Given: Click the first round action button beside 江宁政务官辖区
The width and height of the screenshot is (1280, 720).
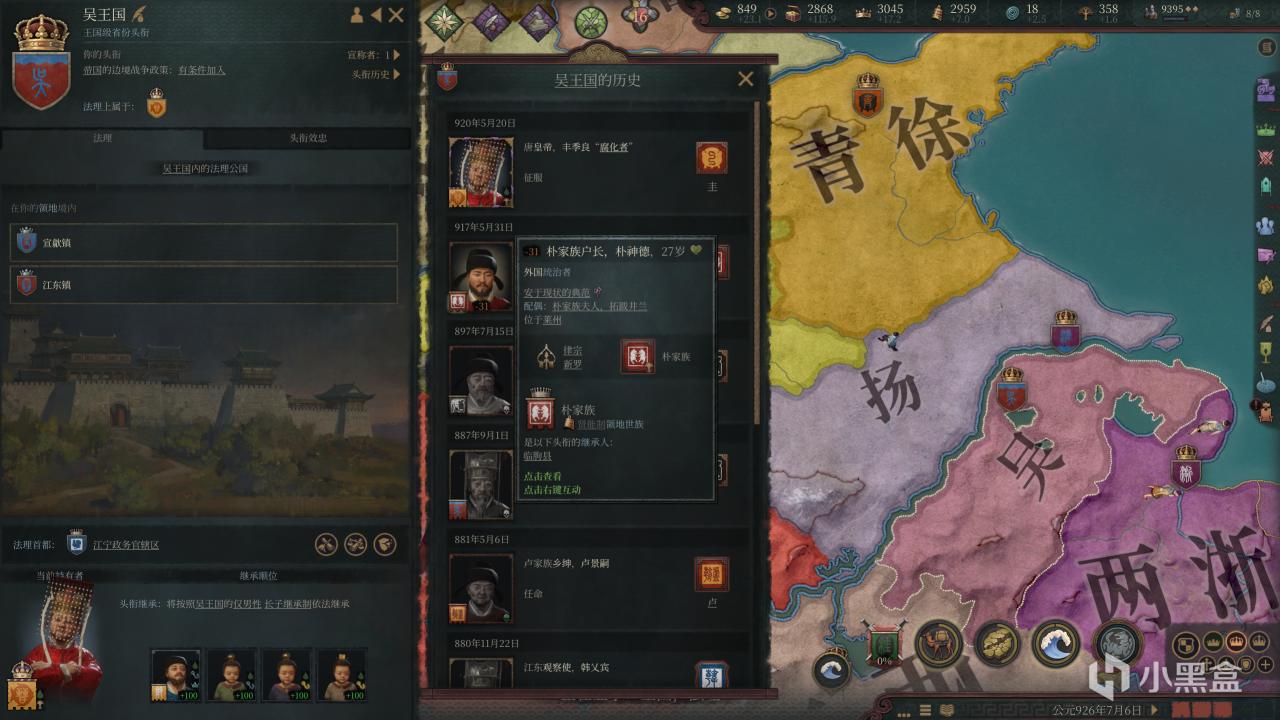Looking at the screenshot, I should (x=326, y=544).
